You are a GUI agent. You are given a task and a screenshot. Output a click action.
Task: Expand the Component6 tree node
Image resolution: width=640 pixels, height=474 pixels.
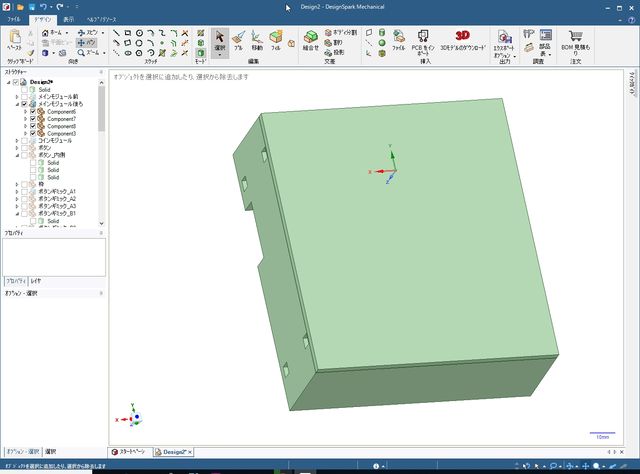tap(26, 111)
